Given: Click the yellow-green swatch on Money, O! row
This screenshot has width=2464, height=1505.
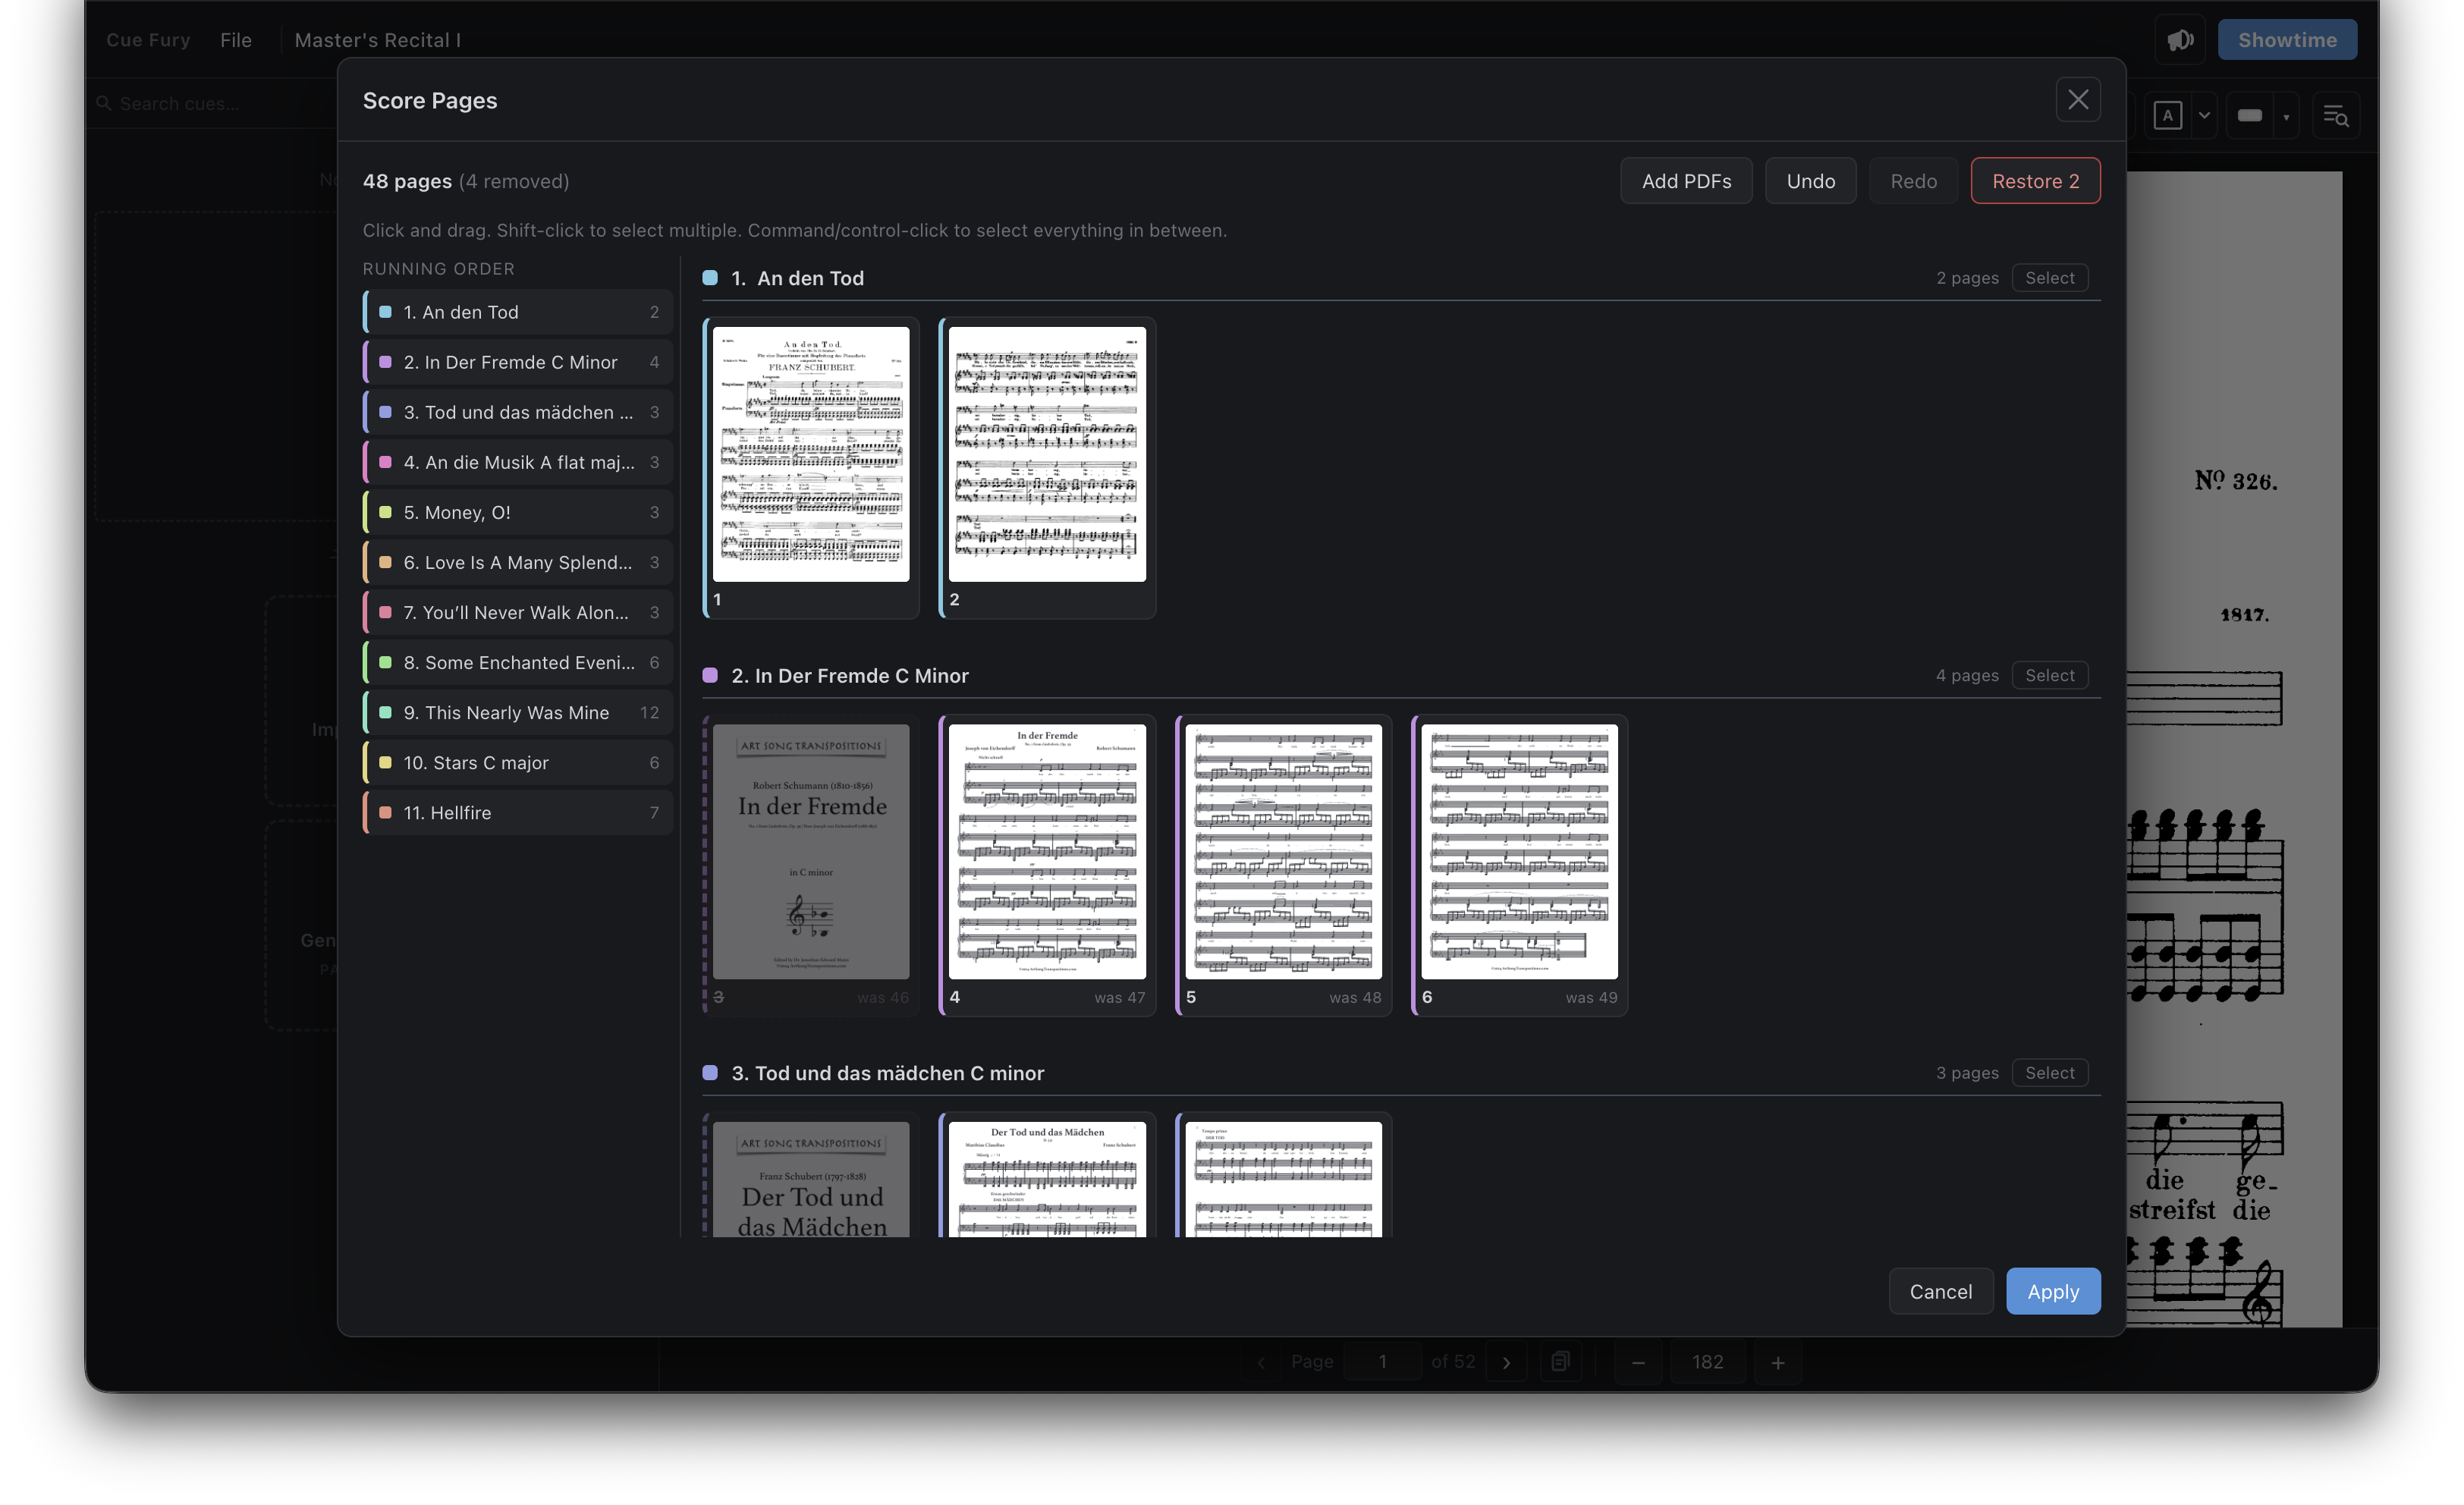Looking at the screenshot, I should point(385,512).
